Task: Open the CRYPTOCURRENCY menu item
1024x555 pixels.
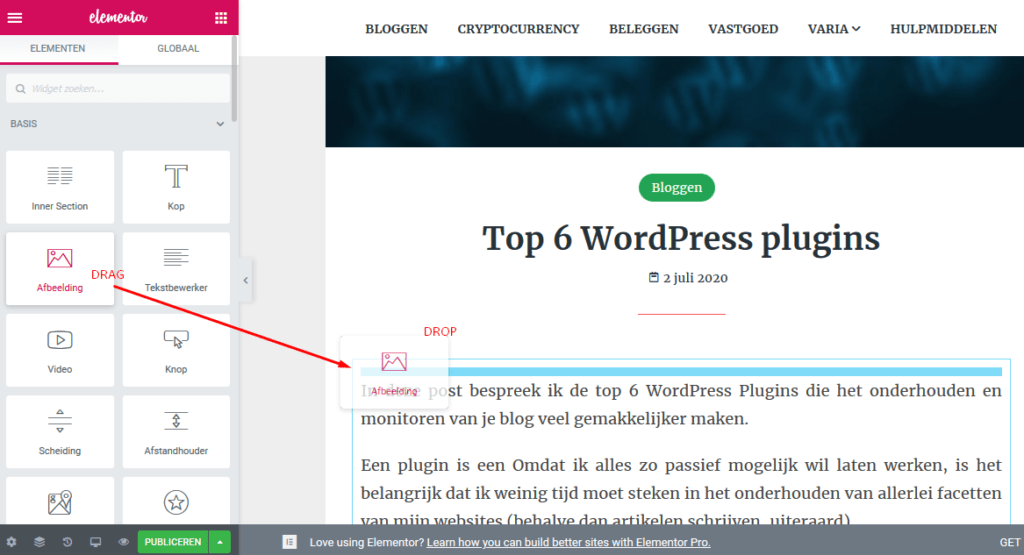Action: click(x=519, y=29)
